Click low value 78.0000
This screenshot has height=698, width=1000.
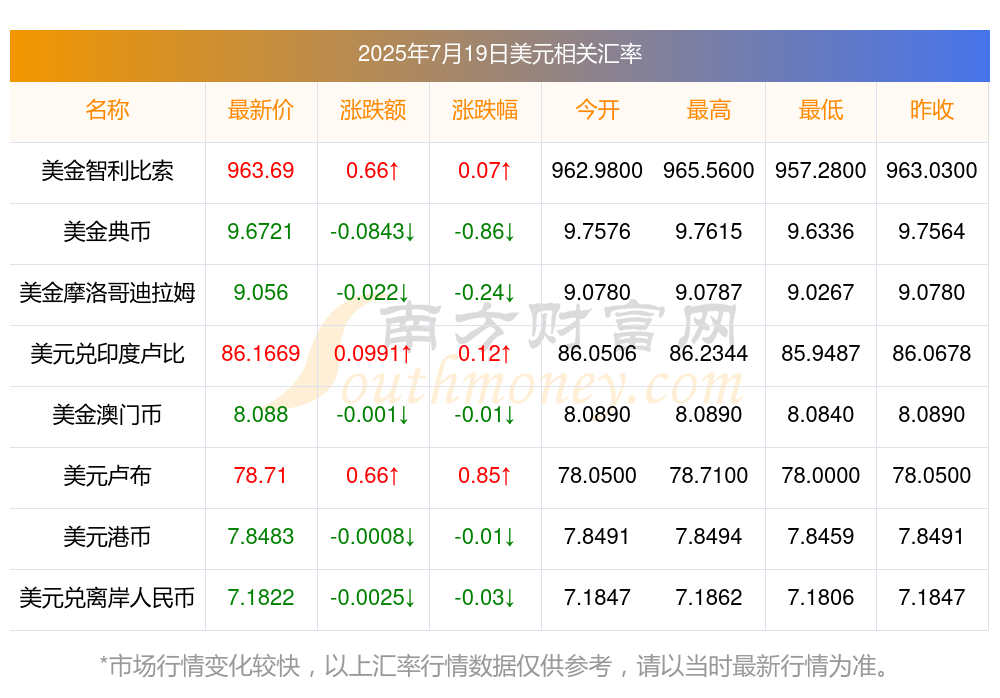click(821, 475)
